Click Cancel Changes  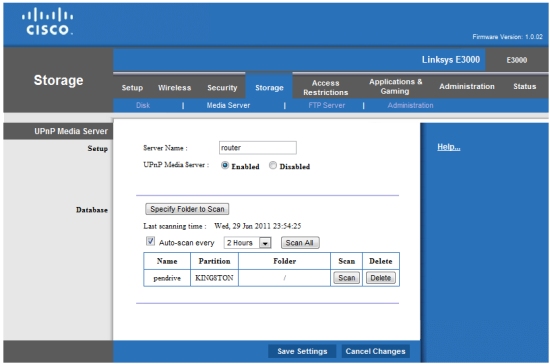[375, 351]
